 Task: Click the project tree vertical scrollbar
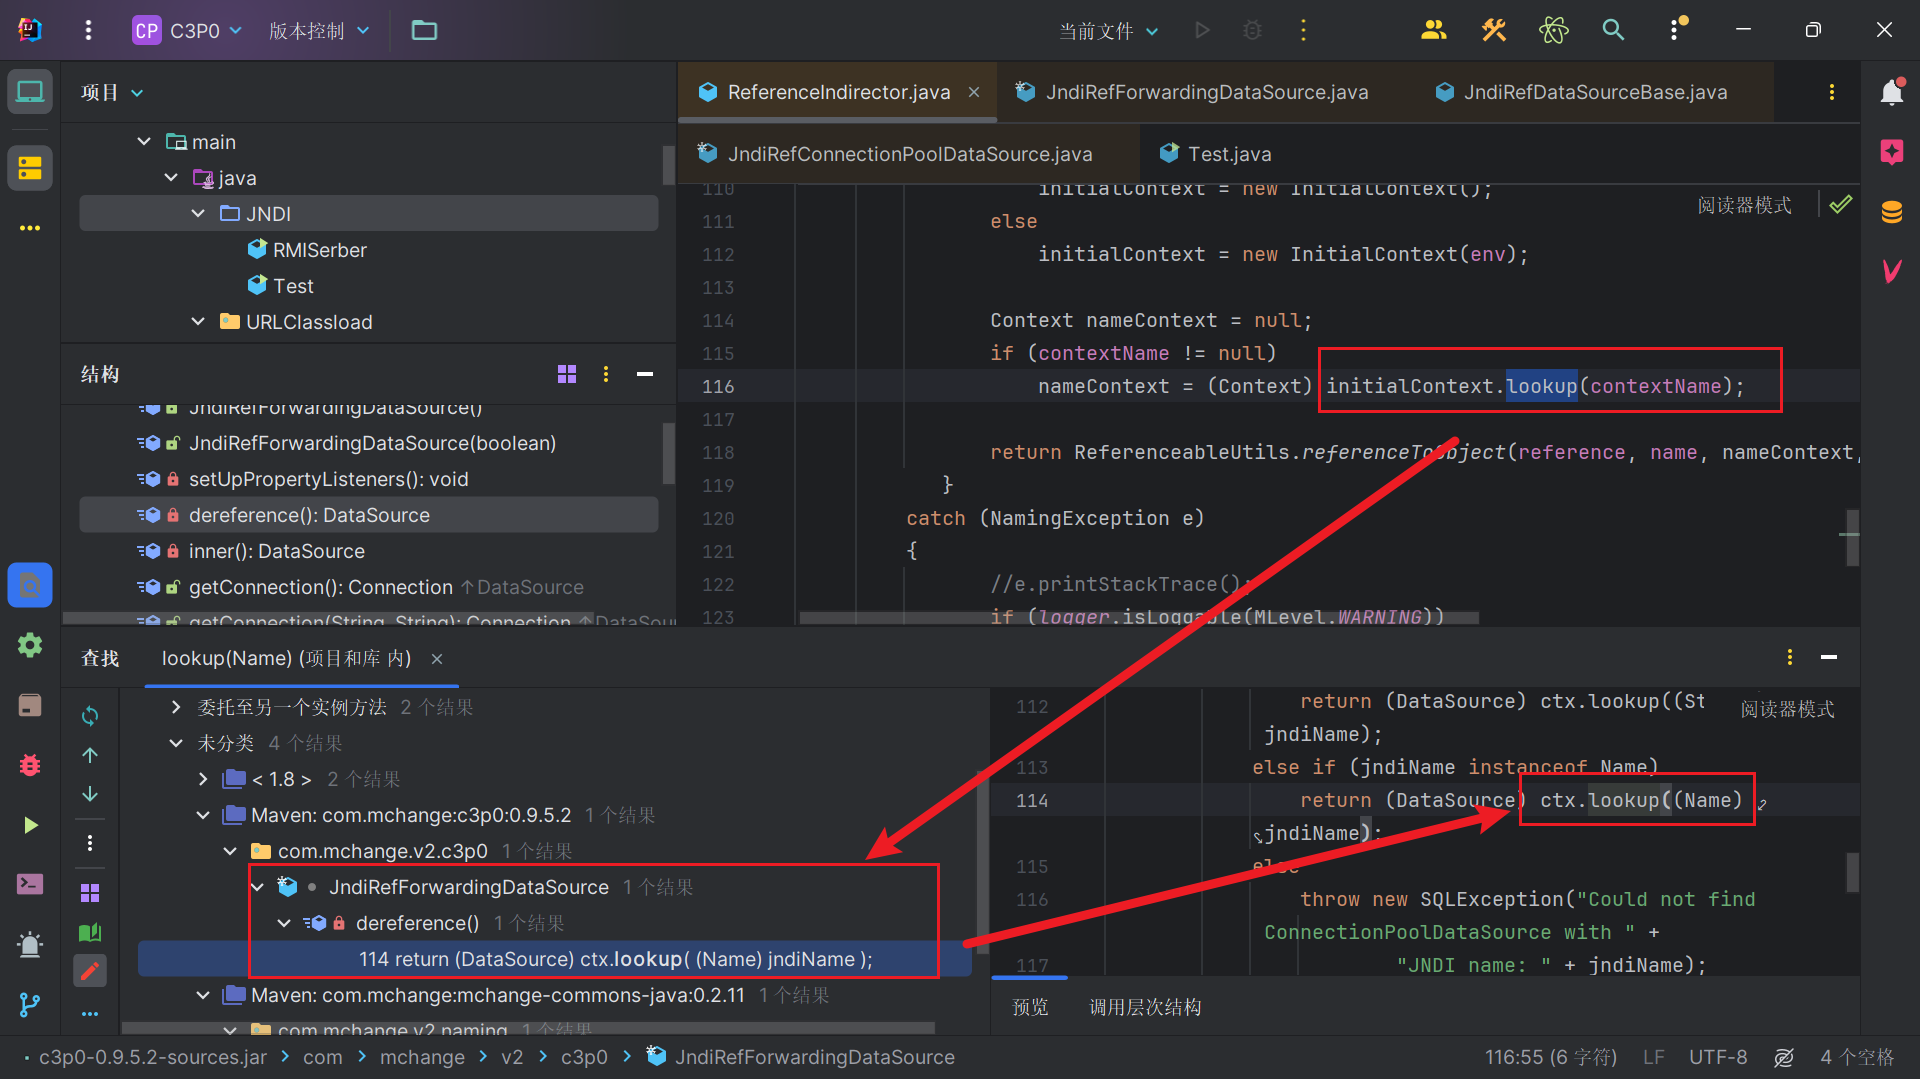tap(668, 165)
